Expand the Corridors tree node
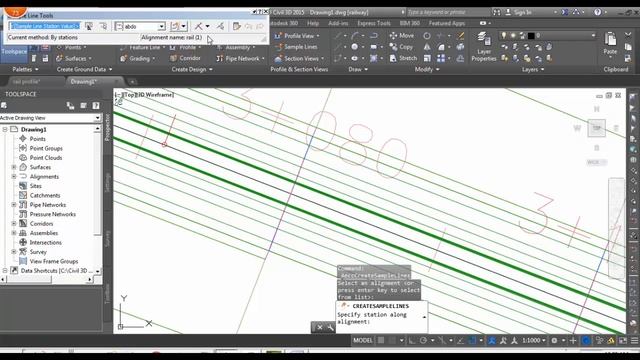The image size is (640, 360). [14, 224]
